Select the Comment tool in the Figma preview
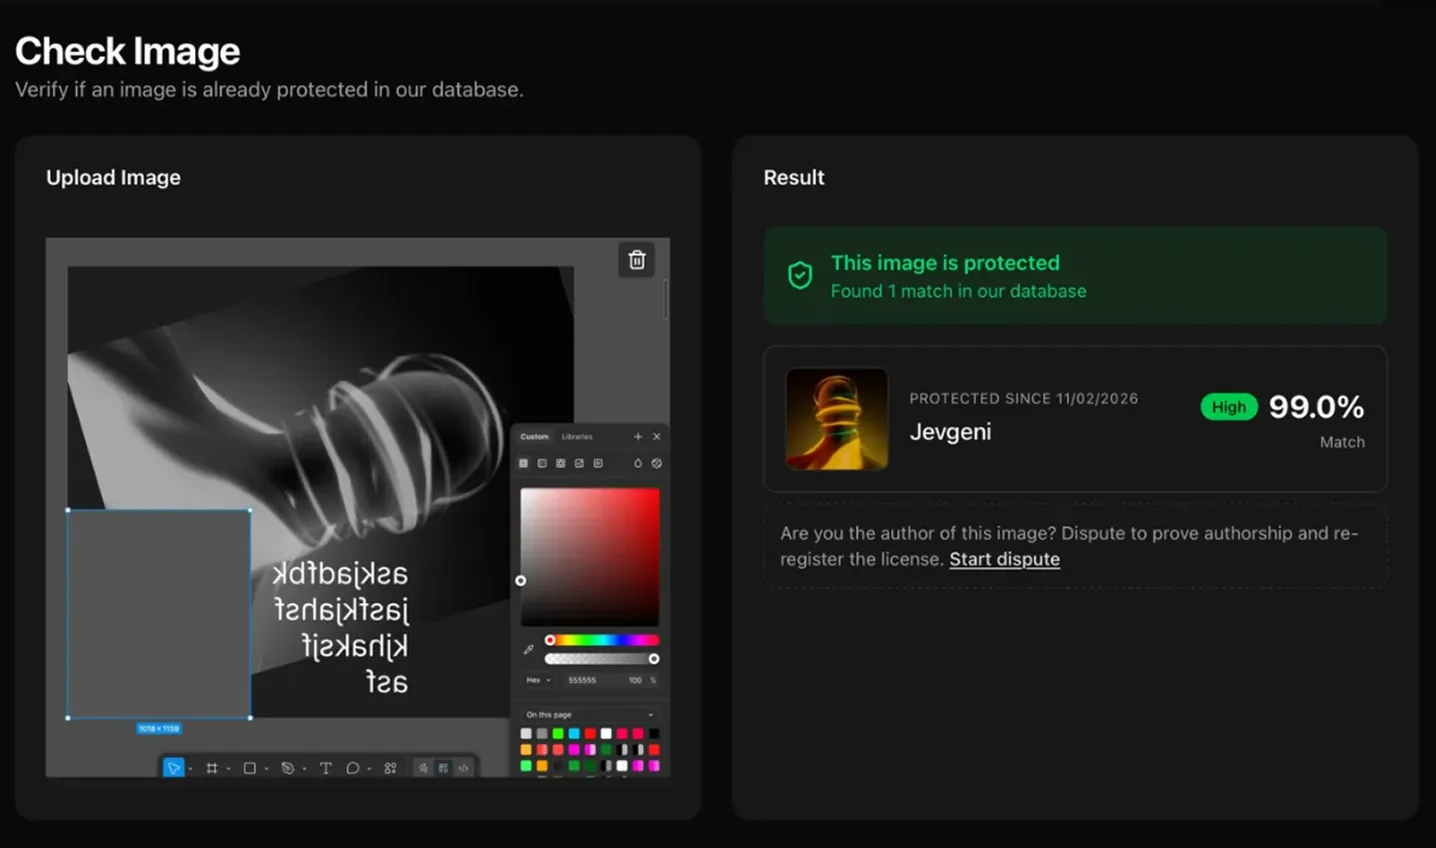The height and width of the screenshot is (848, 1436). coord(352,768)
